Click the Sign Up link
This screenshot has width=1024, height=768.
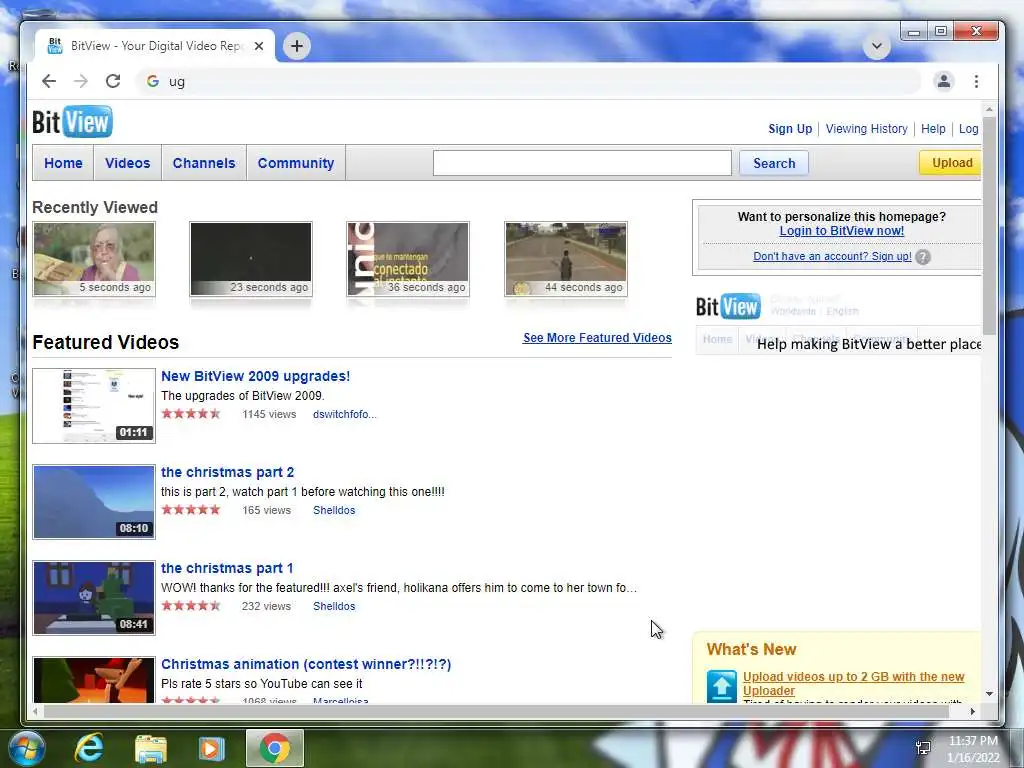click(790, 129)
